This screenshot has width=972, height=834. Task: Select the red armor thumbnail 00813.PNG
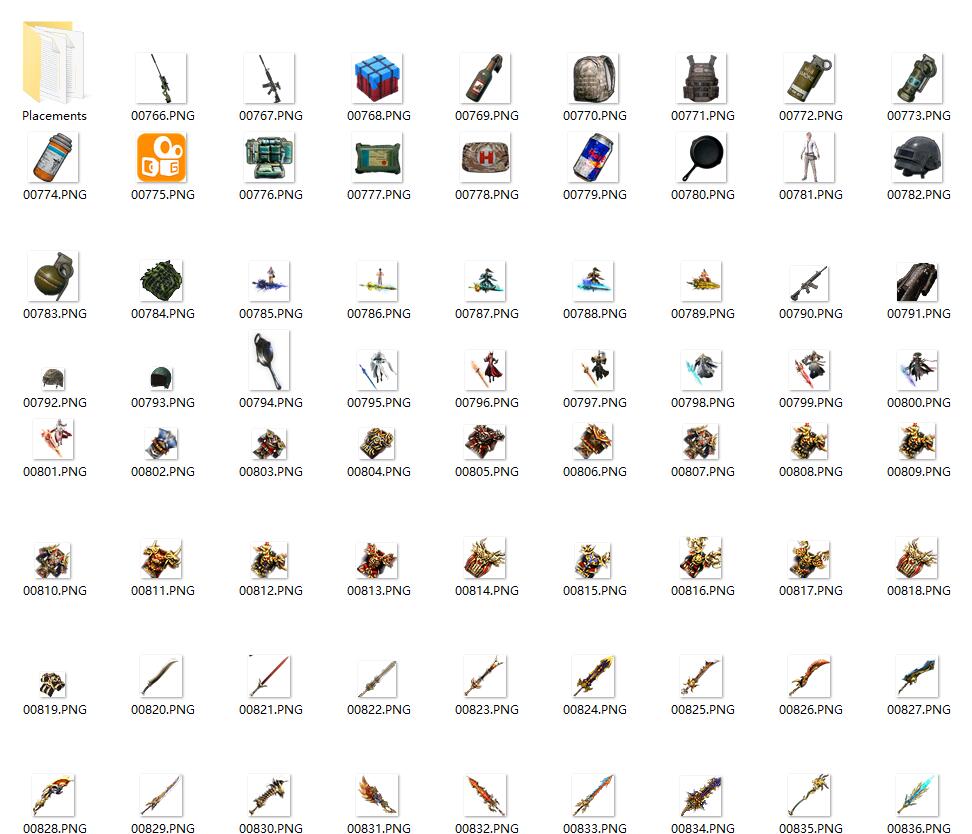pyautogui.click(x=378, y=560)
